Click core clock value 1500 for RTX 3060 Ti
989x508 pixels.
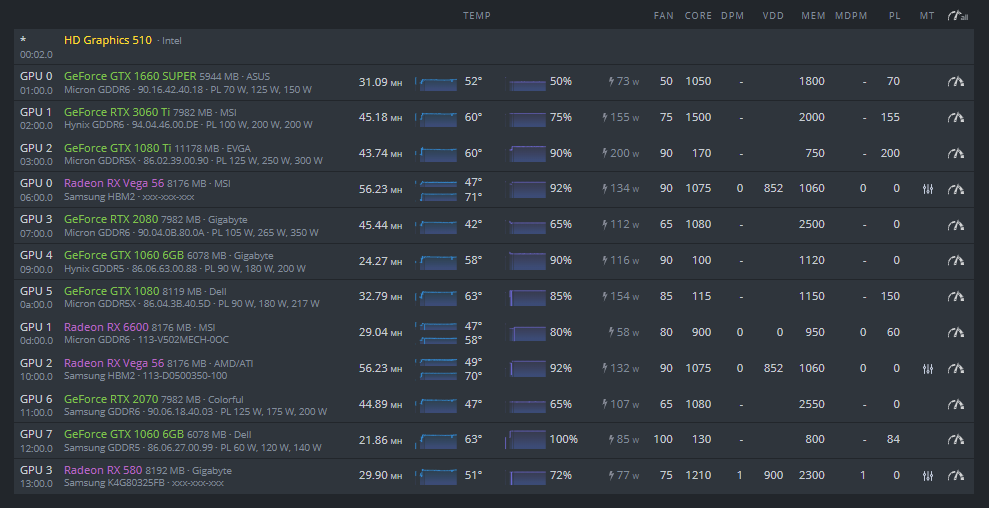698,117
